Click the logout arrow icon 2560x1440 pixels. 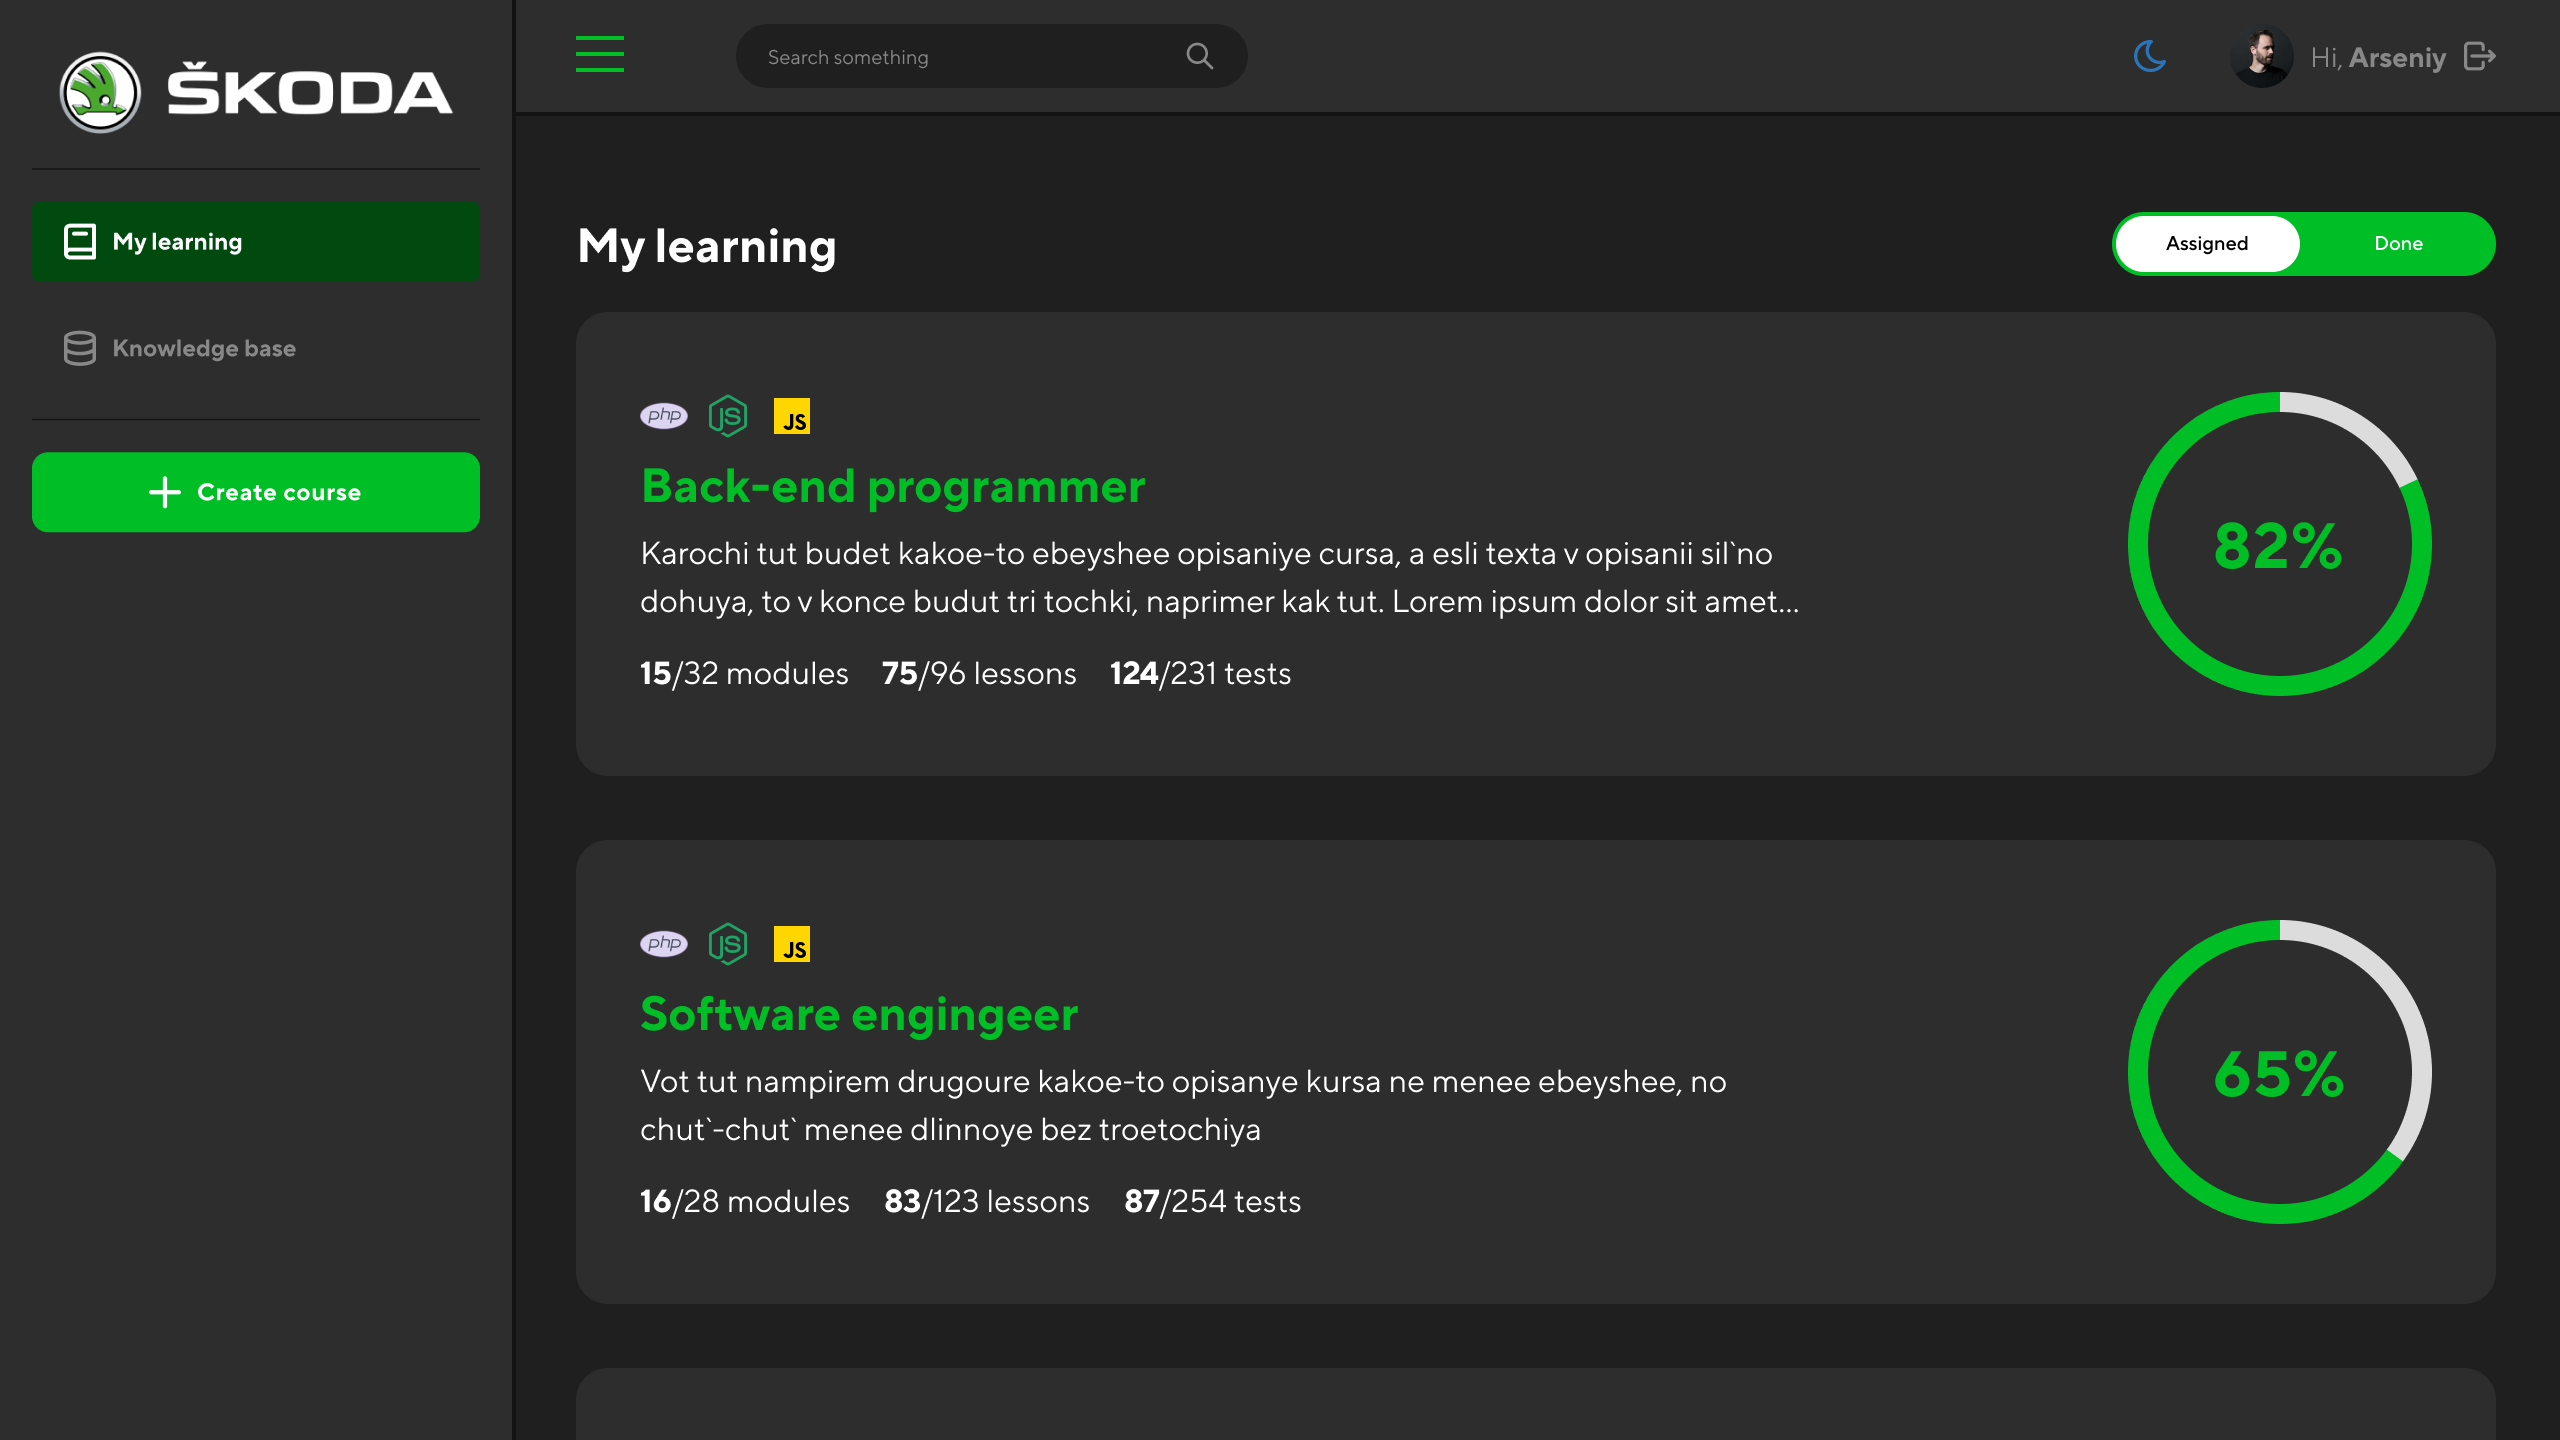(2480, 57)
